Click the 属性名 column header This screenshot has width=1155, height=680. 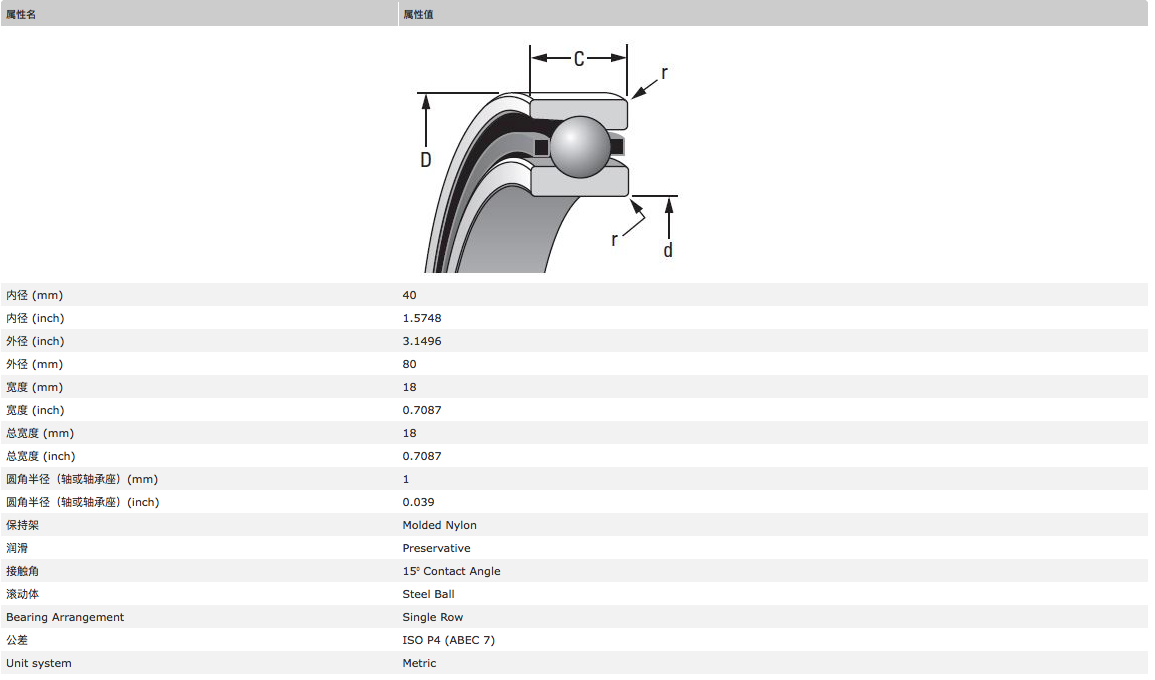point(21,14)
